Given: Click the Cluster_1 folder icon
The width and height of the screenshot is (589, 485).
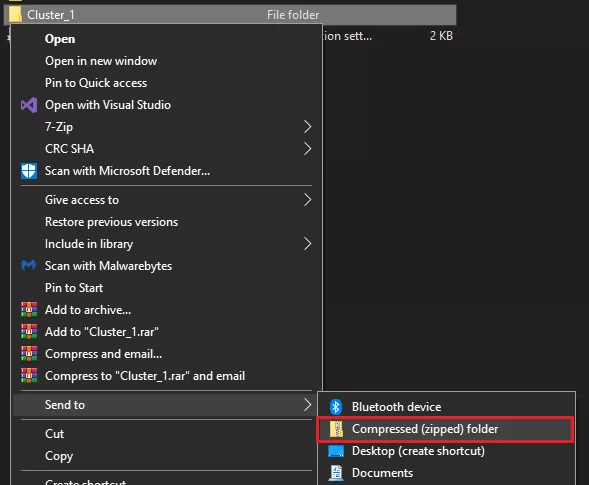Looking at the screenshot, I should pos(15,14).
